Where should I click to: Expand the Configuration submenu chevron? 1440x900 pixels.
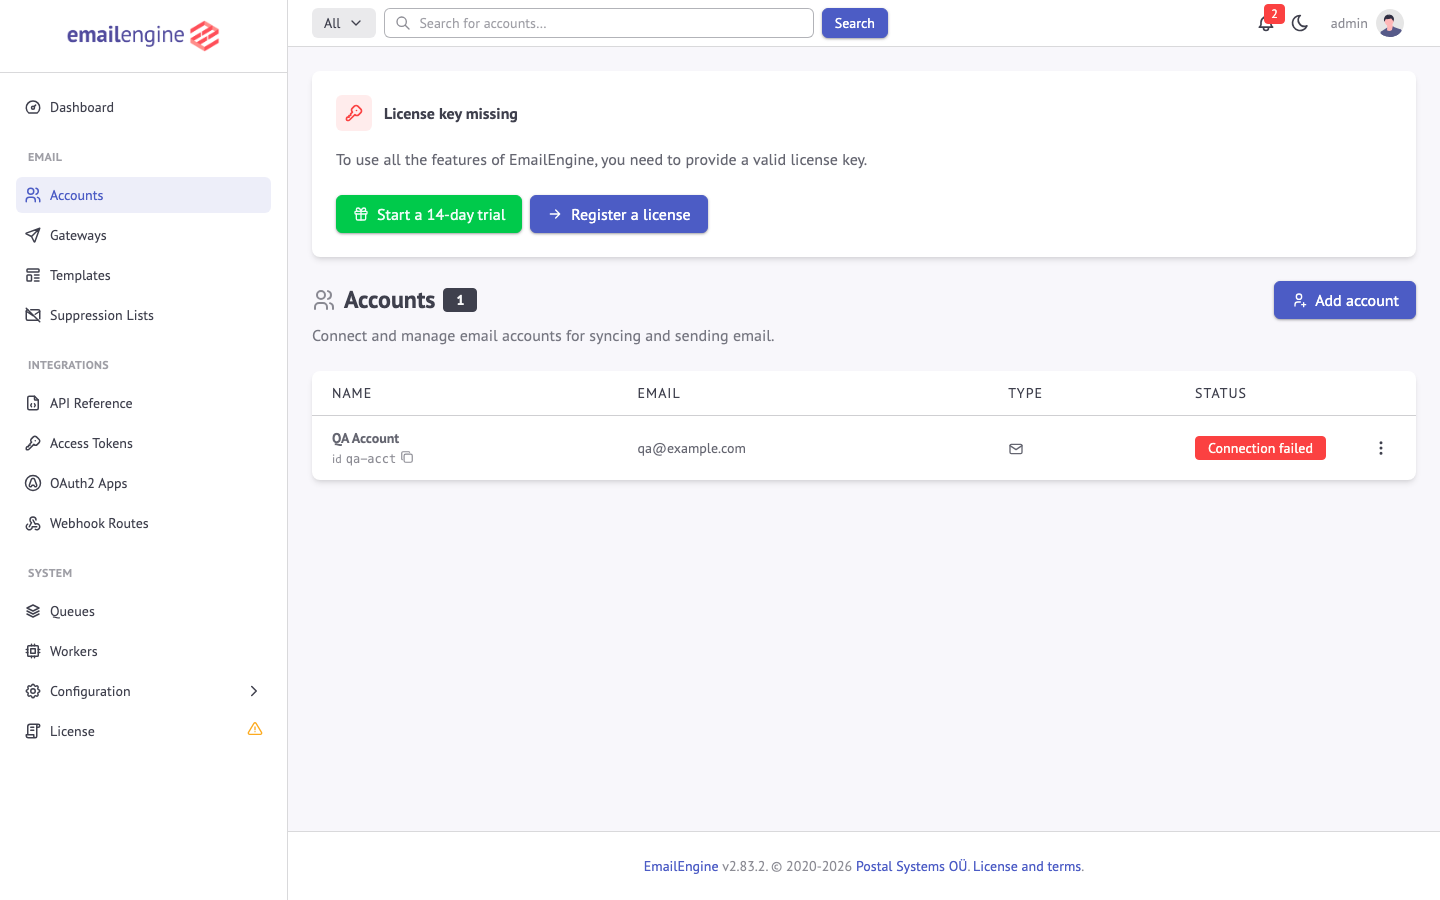(x=254, y=691)
